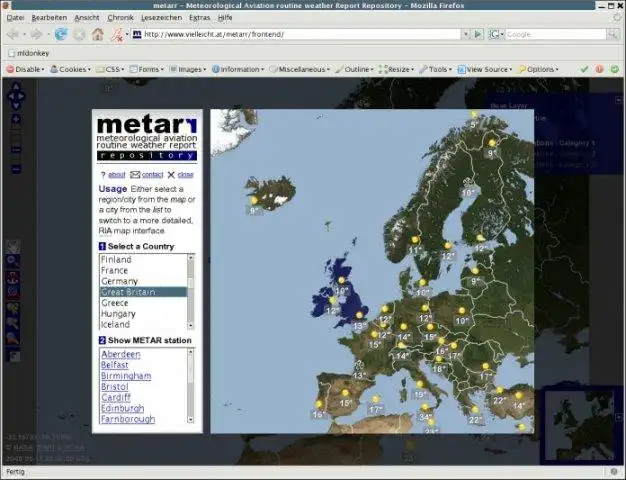
Task: Click the Go arrow beside the address bar
Action: (478, 34)
